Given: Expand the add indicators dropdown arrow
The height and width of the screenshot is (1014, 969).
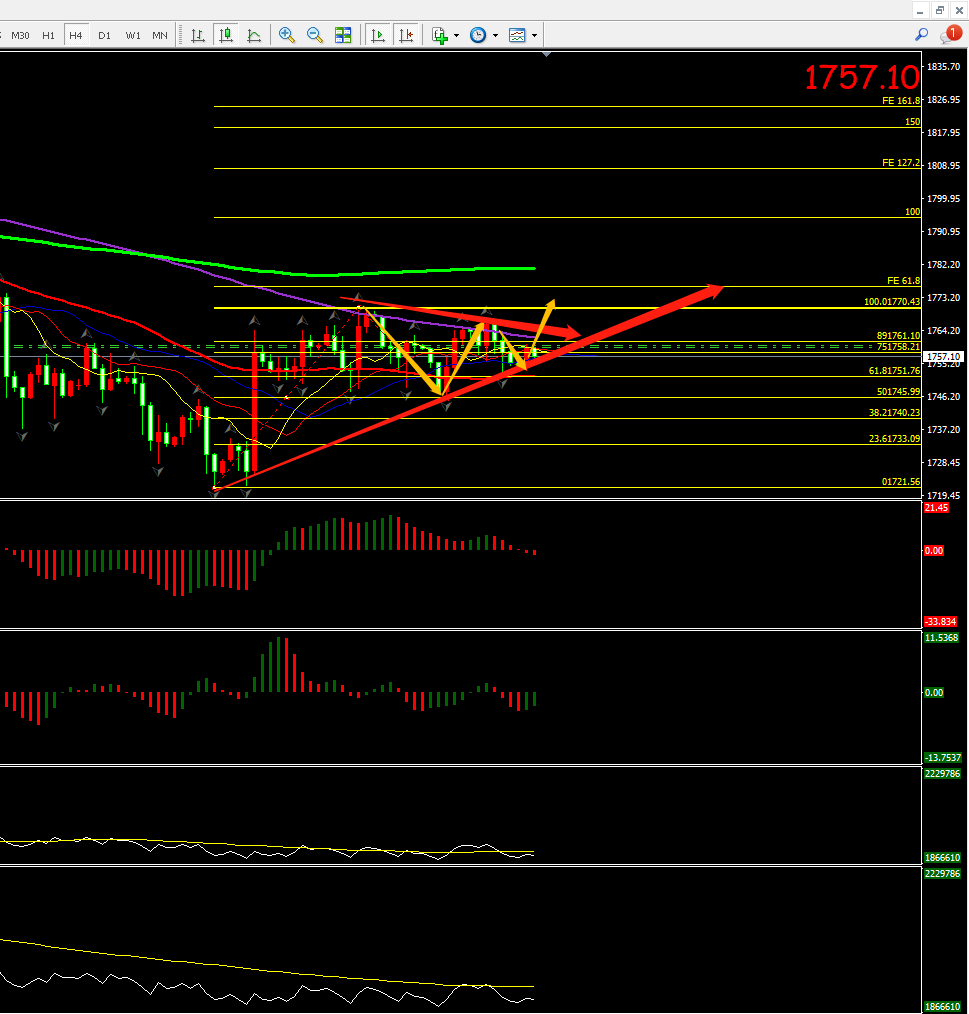Looking at the screenshot, I should coord(457,35).
